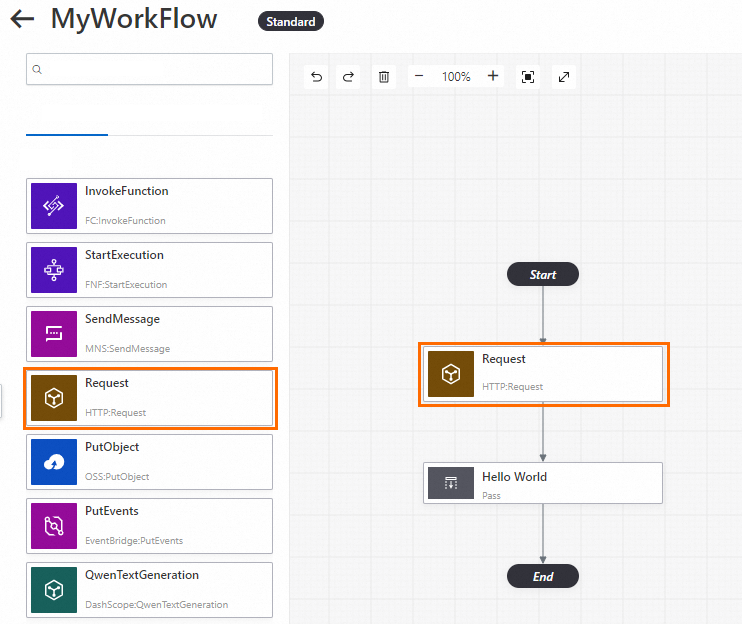Image resolution: width=742 pixels, height=624 pixels.
Task: Click the FNF:StartExecution subtitle
Action: (126, 284)
